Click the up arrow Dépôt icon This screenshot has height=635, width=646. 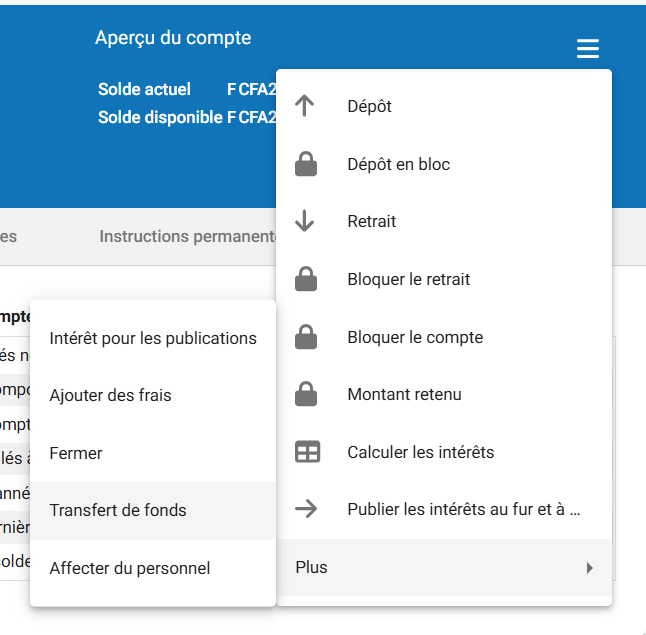tap(306, 106)
